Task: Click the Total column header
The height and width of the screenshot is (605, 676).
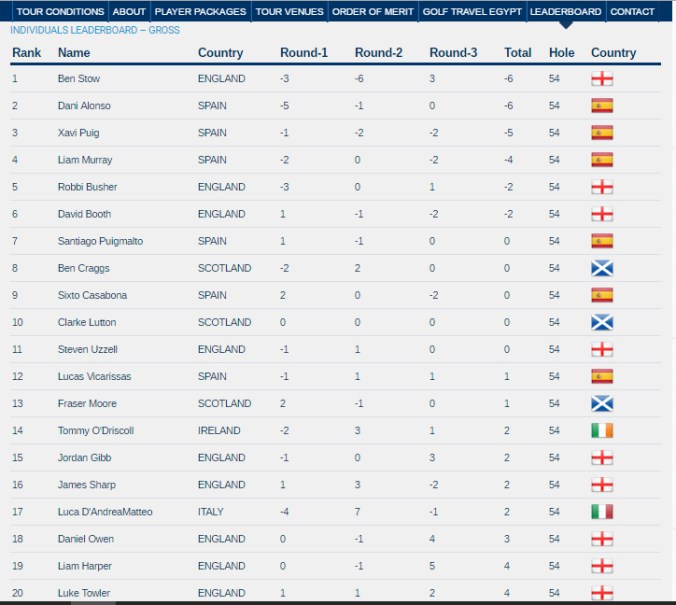Action: 518,53
